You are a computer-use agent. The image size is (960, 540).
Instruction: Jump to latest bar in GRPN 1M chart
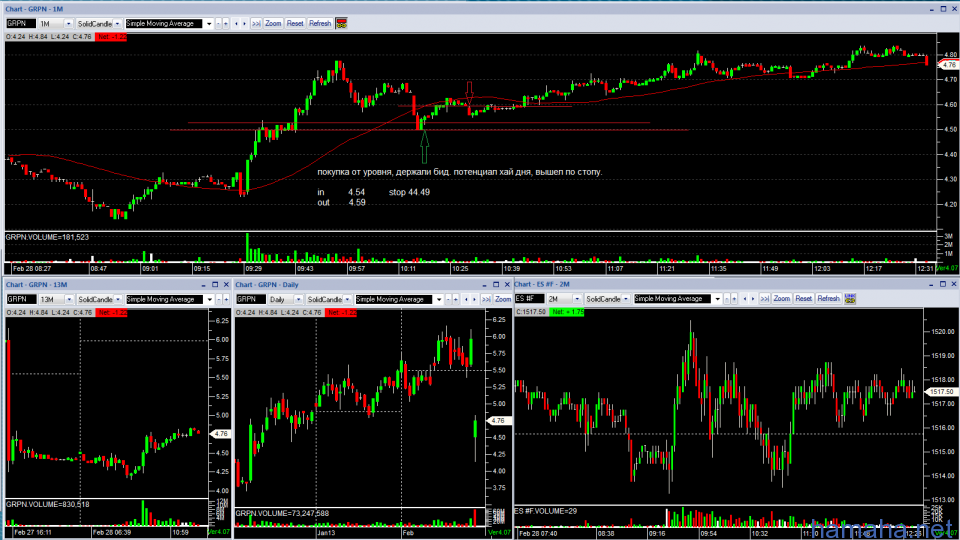(256, 23)
